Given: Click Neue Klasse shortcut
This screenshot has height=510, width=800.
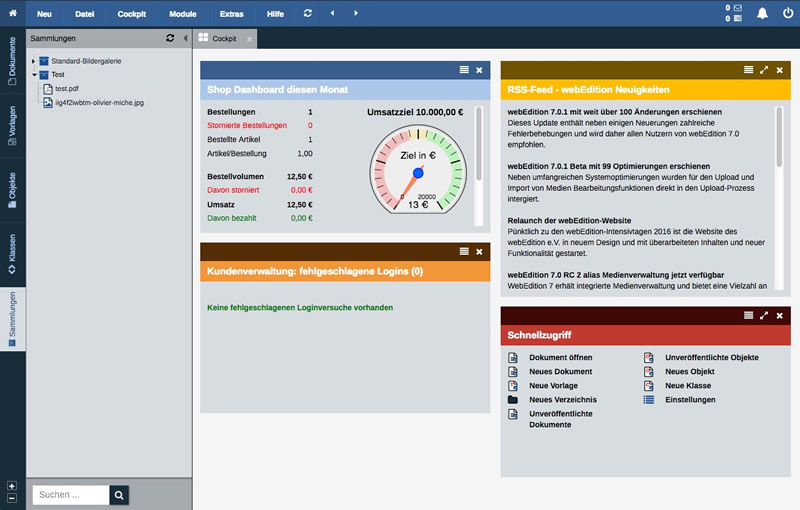Looking at the screenshot, I should pos(688,386).
